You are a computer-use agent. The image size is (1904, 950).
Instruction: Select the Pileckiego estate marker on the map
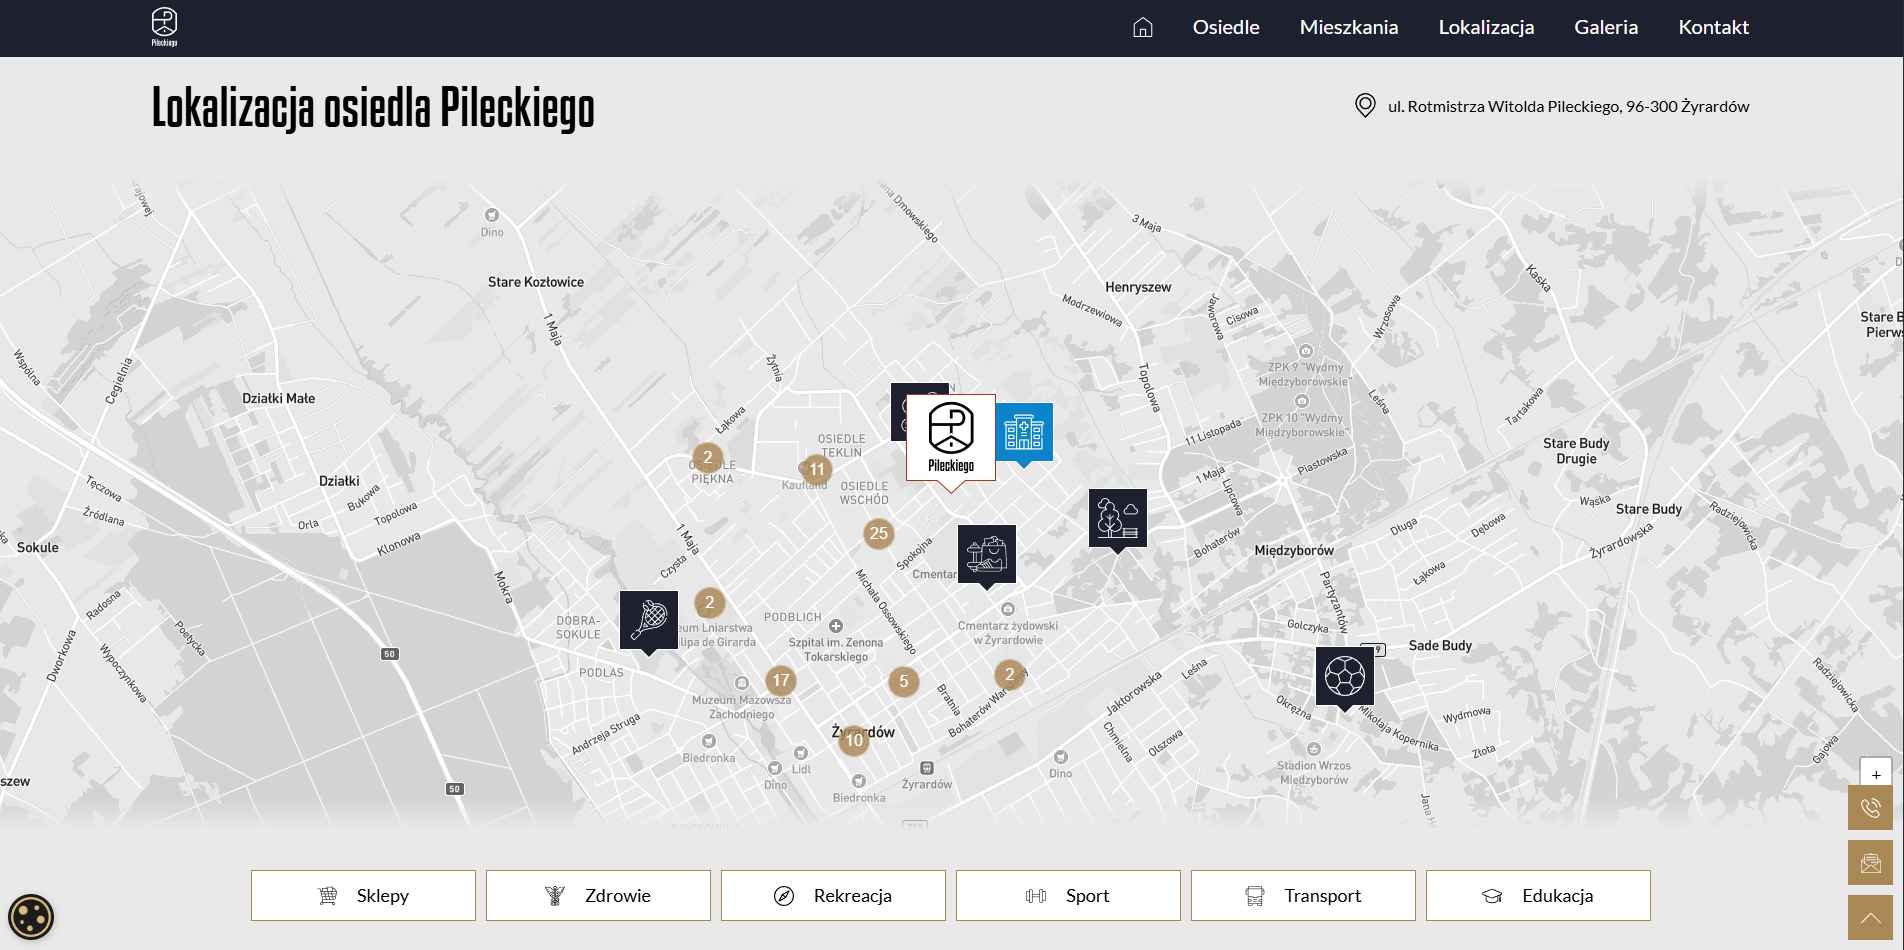(x=950, y=438)
